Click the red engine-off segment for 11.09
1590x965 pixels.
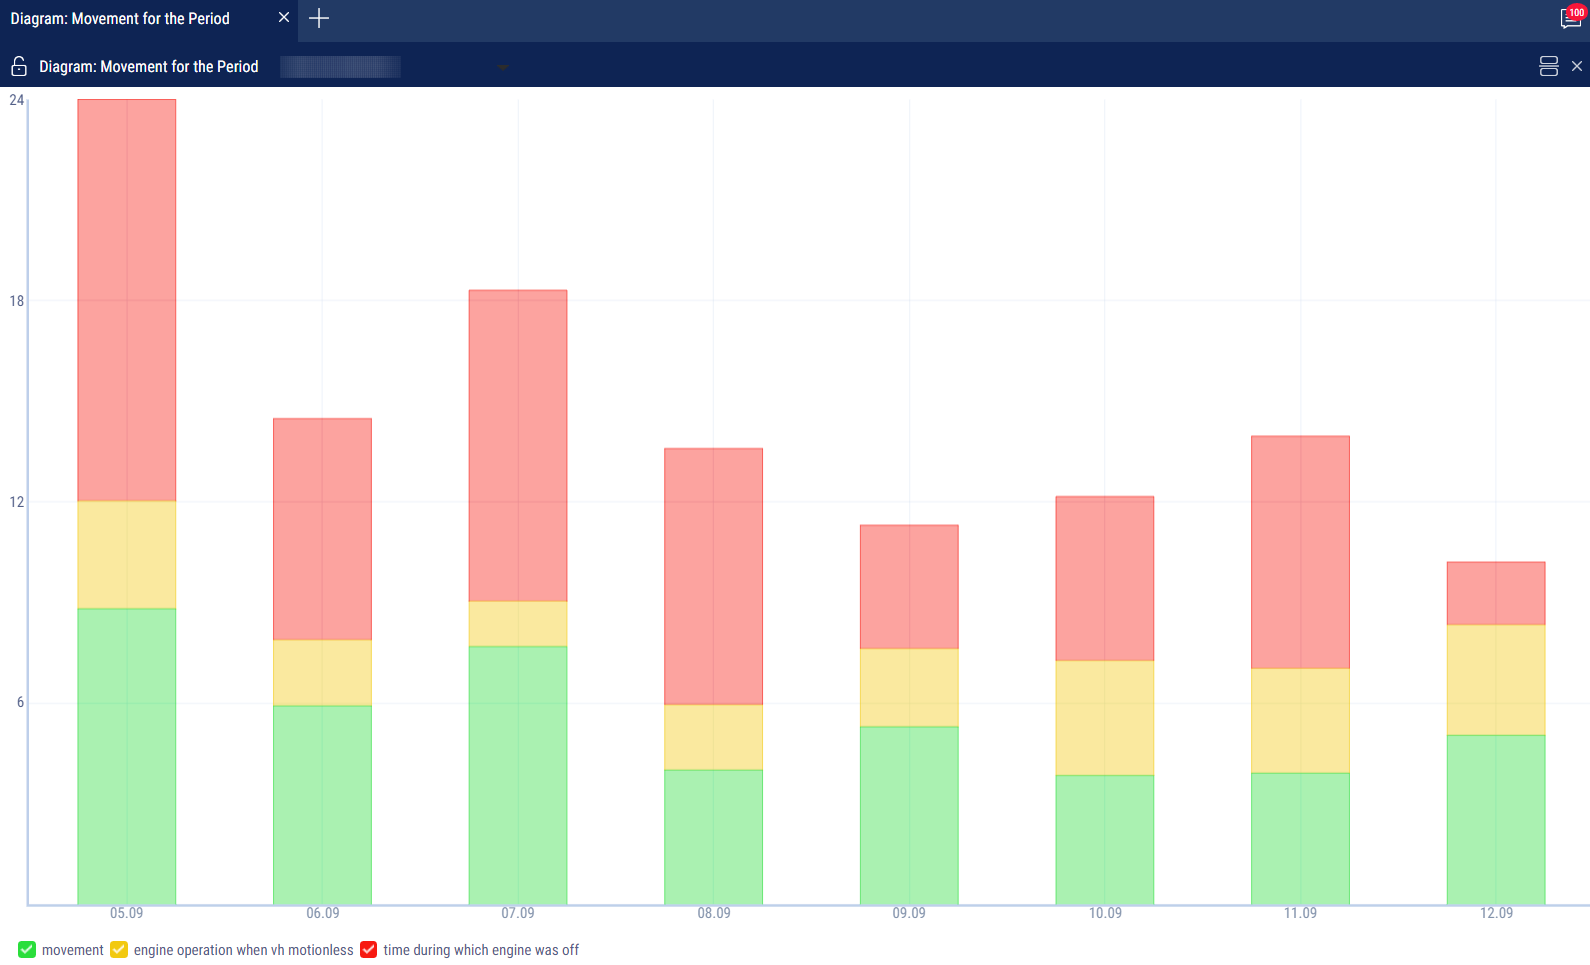(x=1301, y=552)
